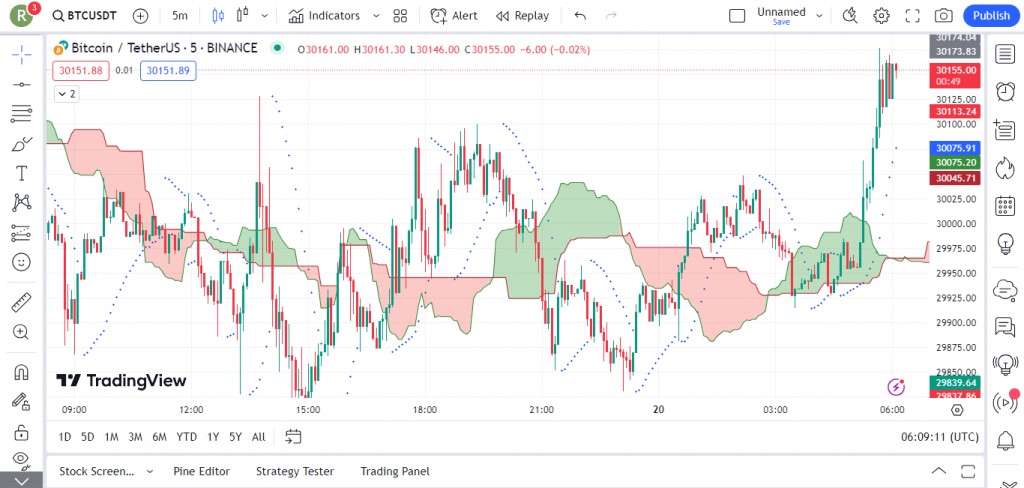
Task: Select the crosshair cursor tool
Action: point(22,55)
